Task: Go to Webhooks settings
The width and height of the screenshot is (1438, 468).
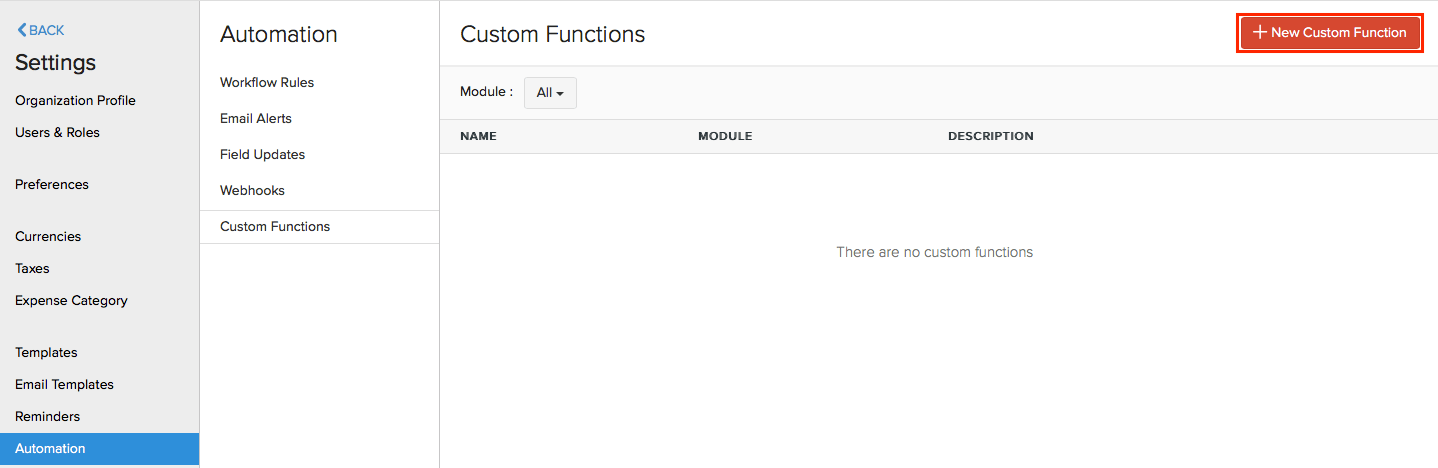Action: 252,190
